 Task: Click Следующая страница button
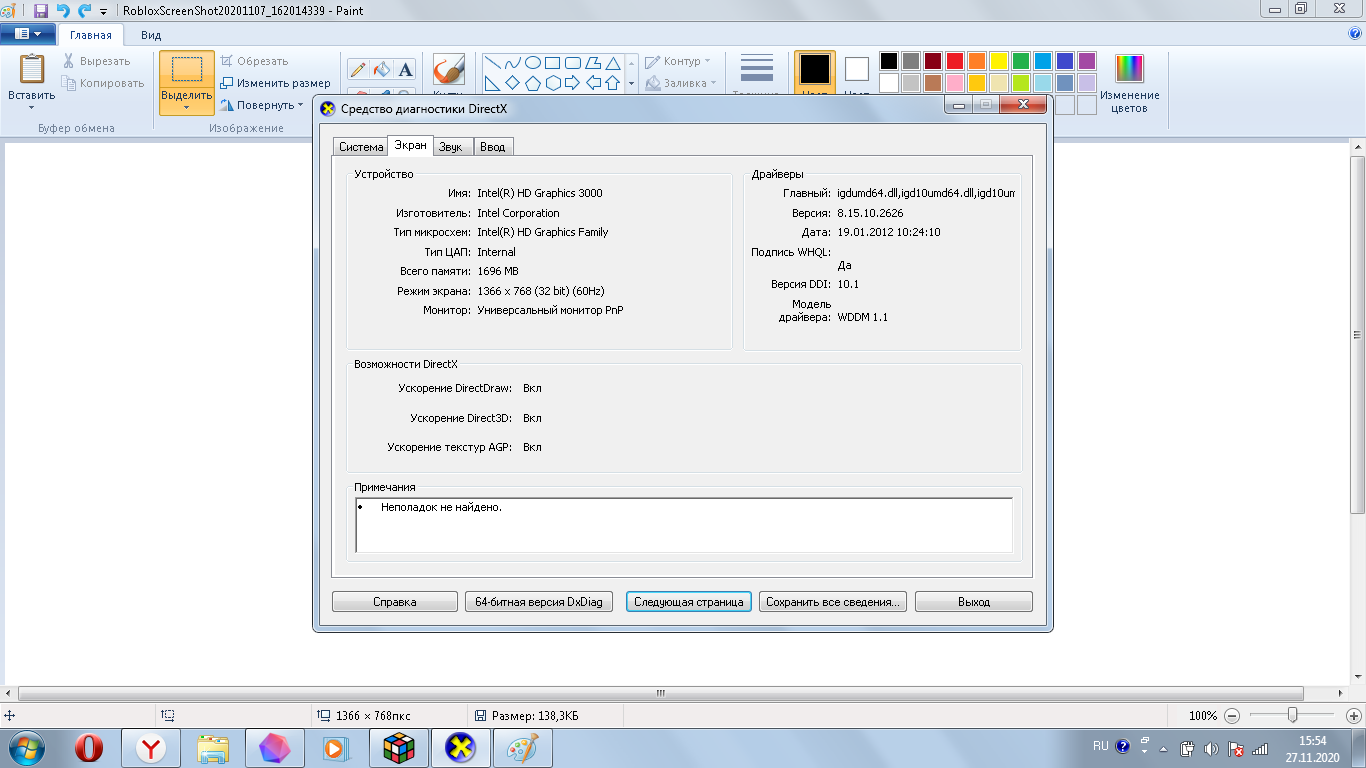689,602
